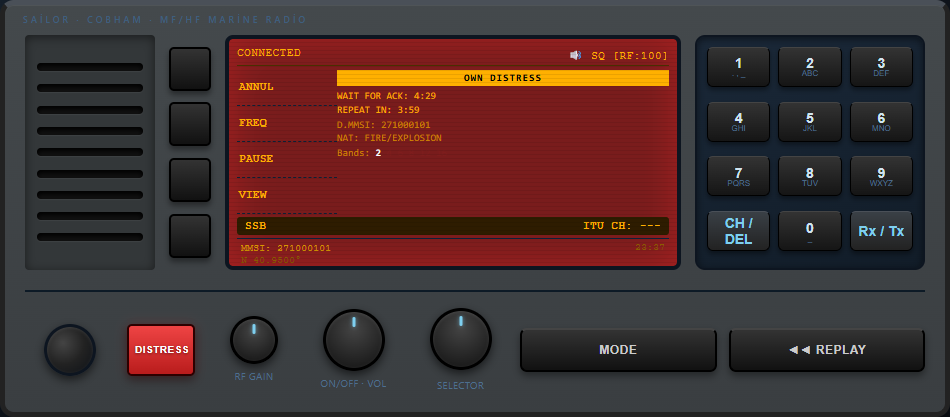Tap keypad key 8 TUV
950x417 pixels.
point(809,176)
